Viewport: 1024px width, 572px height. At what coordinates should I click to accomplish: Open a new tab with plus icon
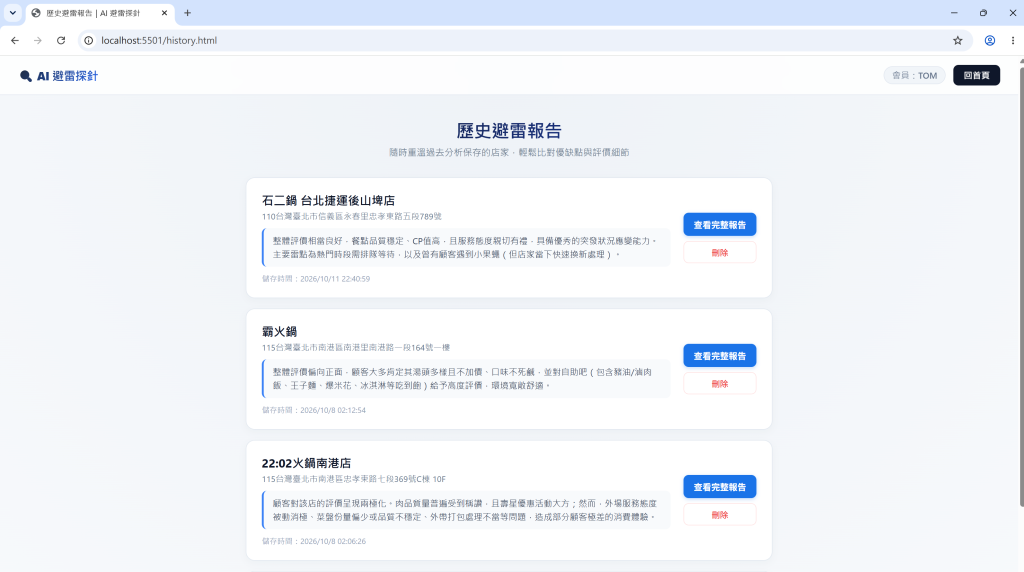pos(187,13)
